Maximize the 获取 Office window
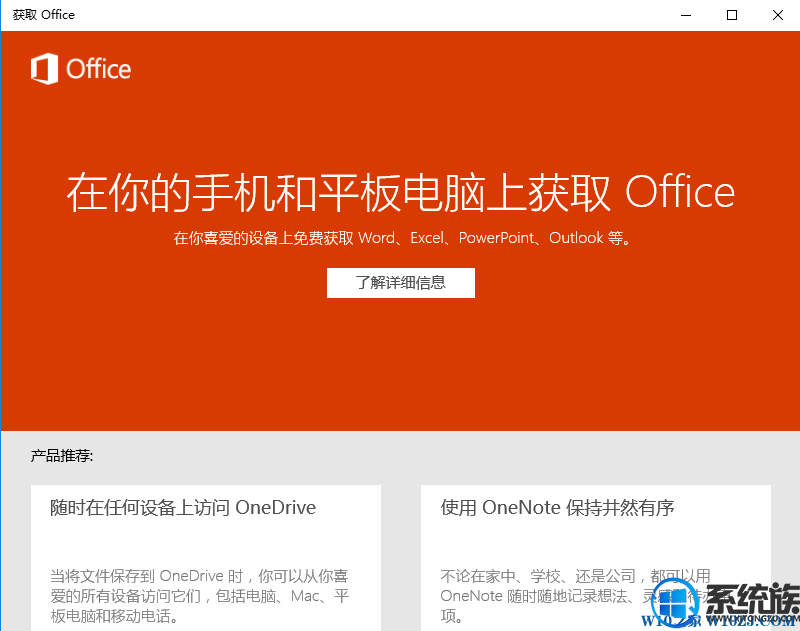 point(732,15)
